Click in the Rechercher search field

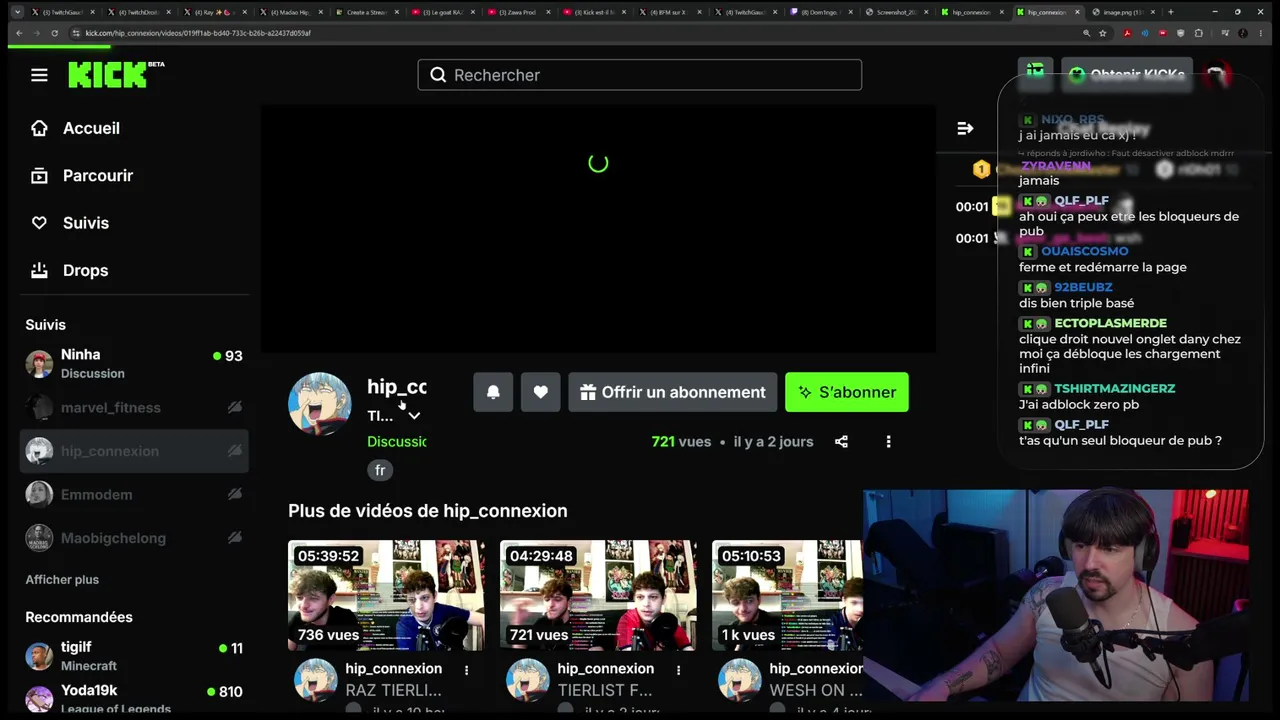(640, 75)
